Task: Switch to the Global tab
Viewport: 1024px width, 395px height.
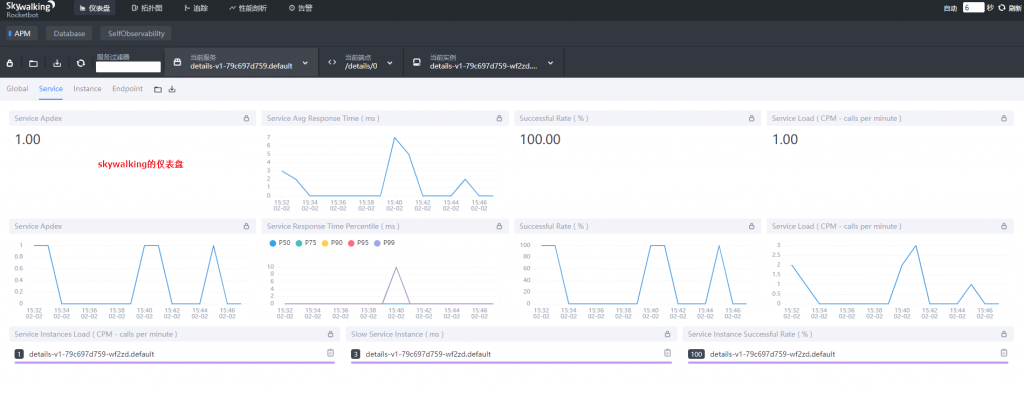Action: 17,89
